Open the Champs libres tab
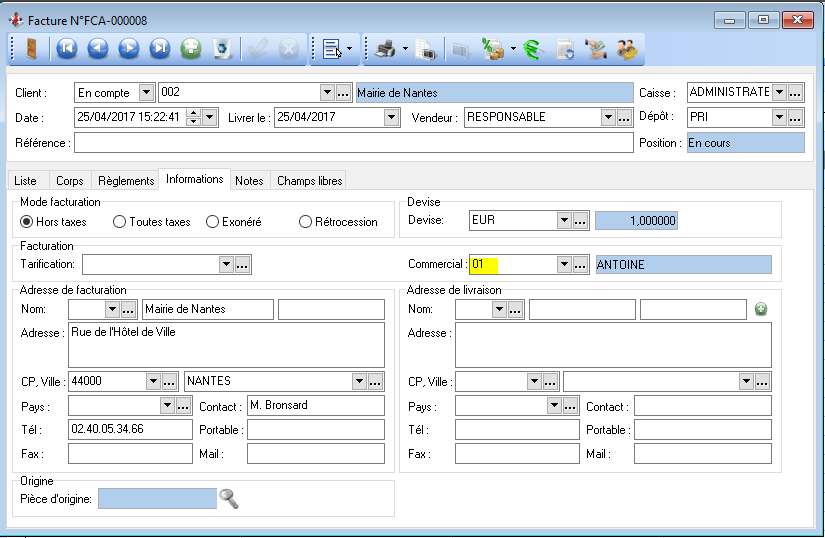The image size is (825, 538). tap(309, 181)
